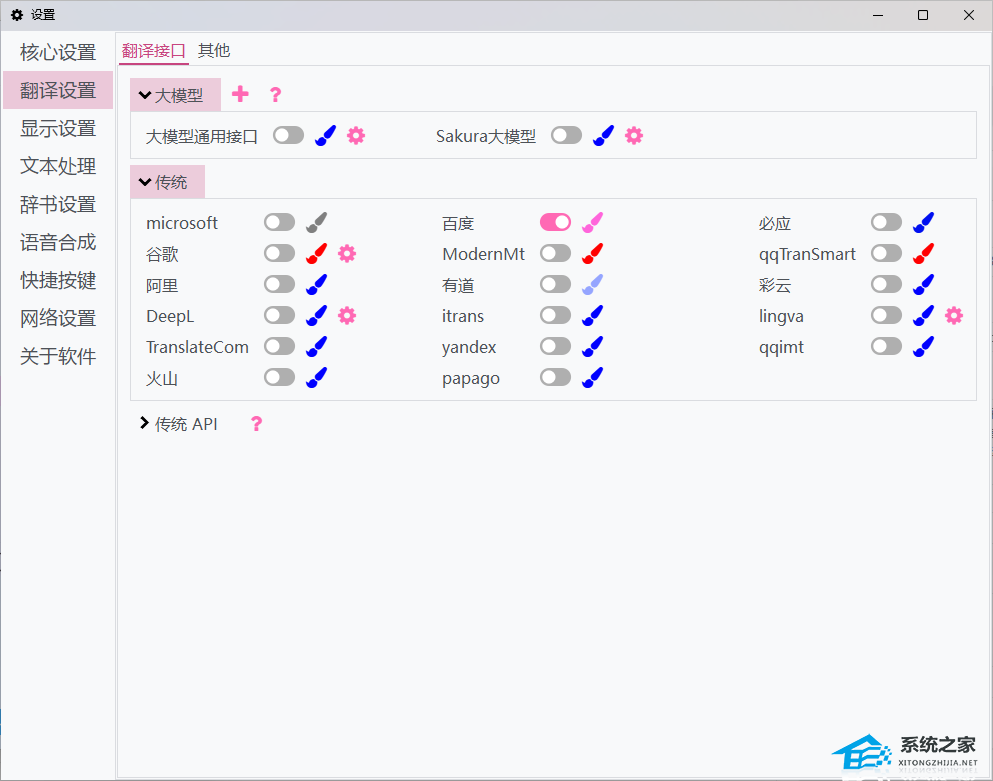
Task: Enable the Sakura大模型 toggle
Action: (567, 135)
